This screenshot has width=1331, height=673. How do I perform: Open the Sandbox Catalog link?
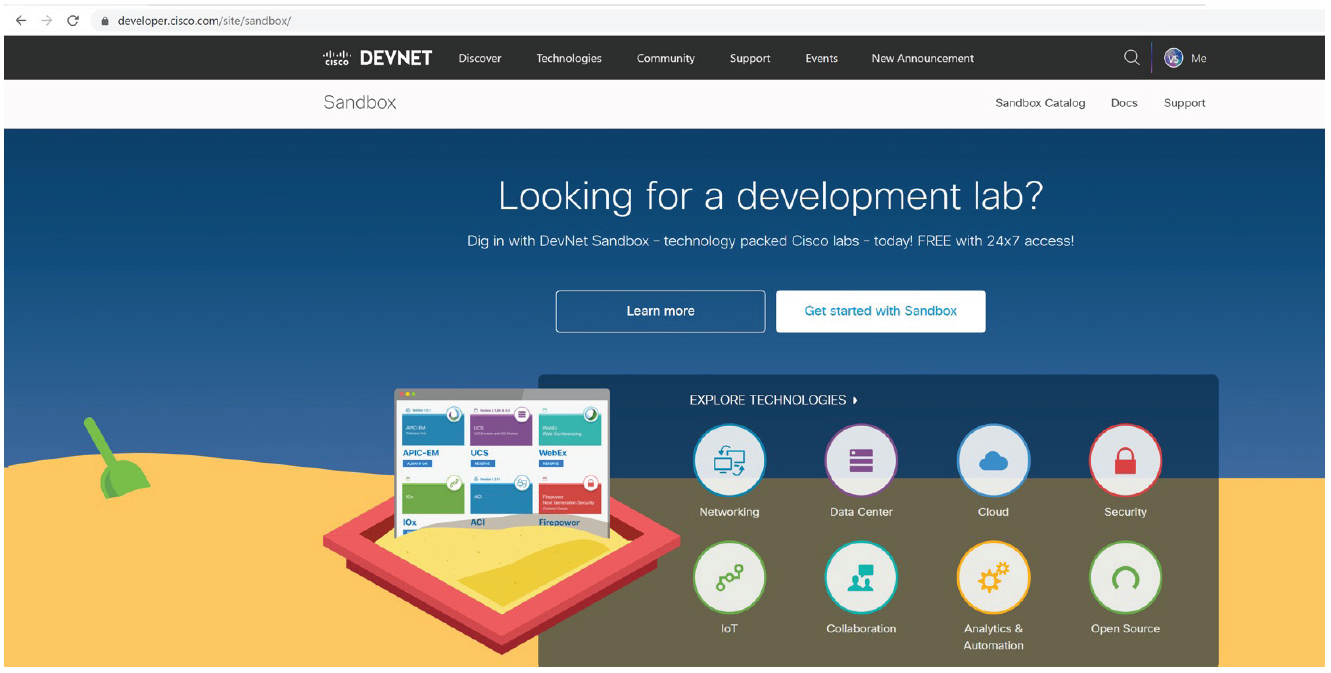pos(1040,103)
